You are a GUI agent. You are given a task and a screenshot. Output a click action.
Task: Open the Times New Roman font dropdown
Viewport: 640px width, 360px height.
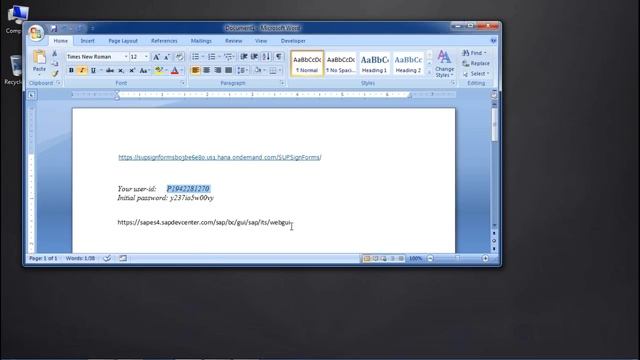[126, 57]
